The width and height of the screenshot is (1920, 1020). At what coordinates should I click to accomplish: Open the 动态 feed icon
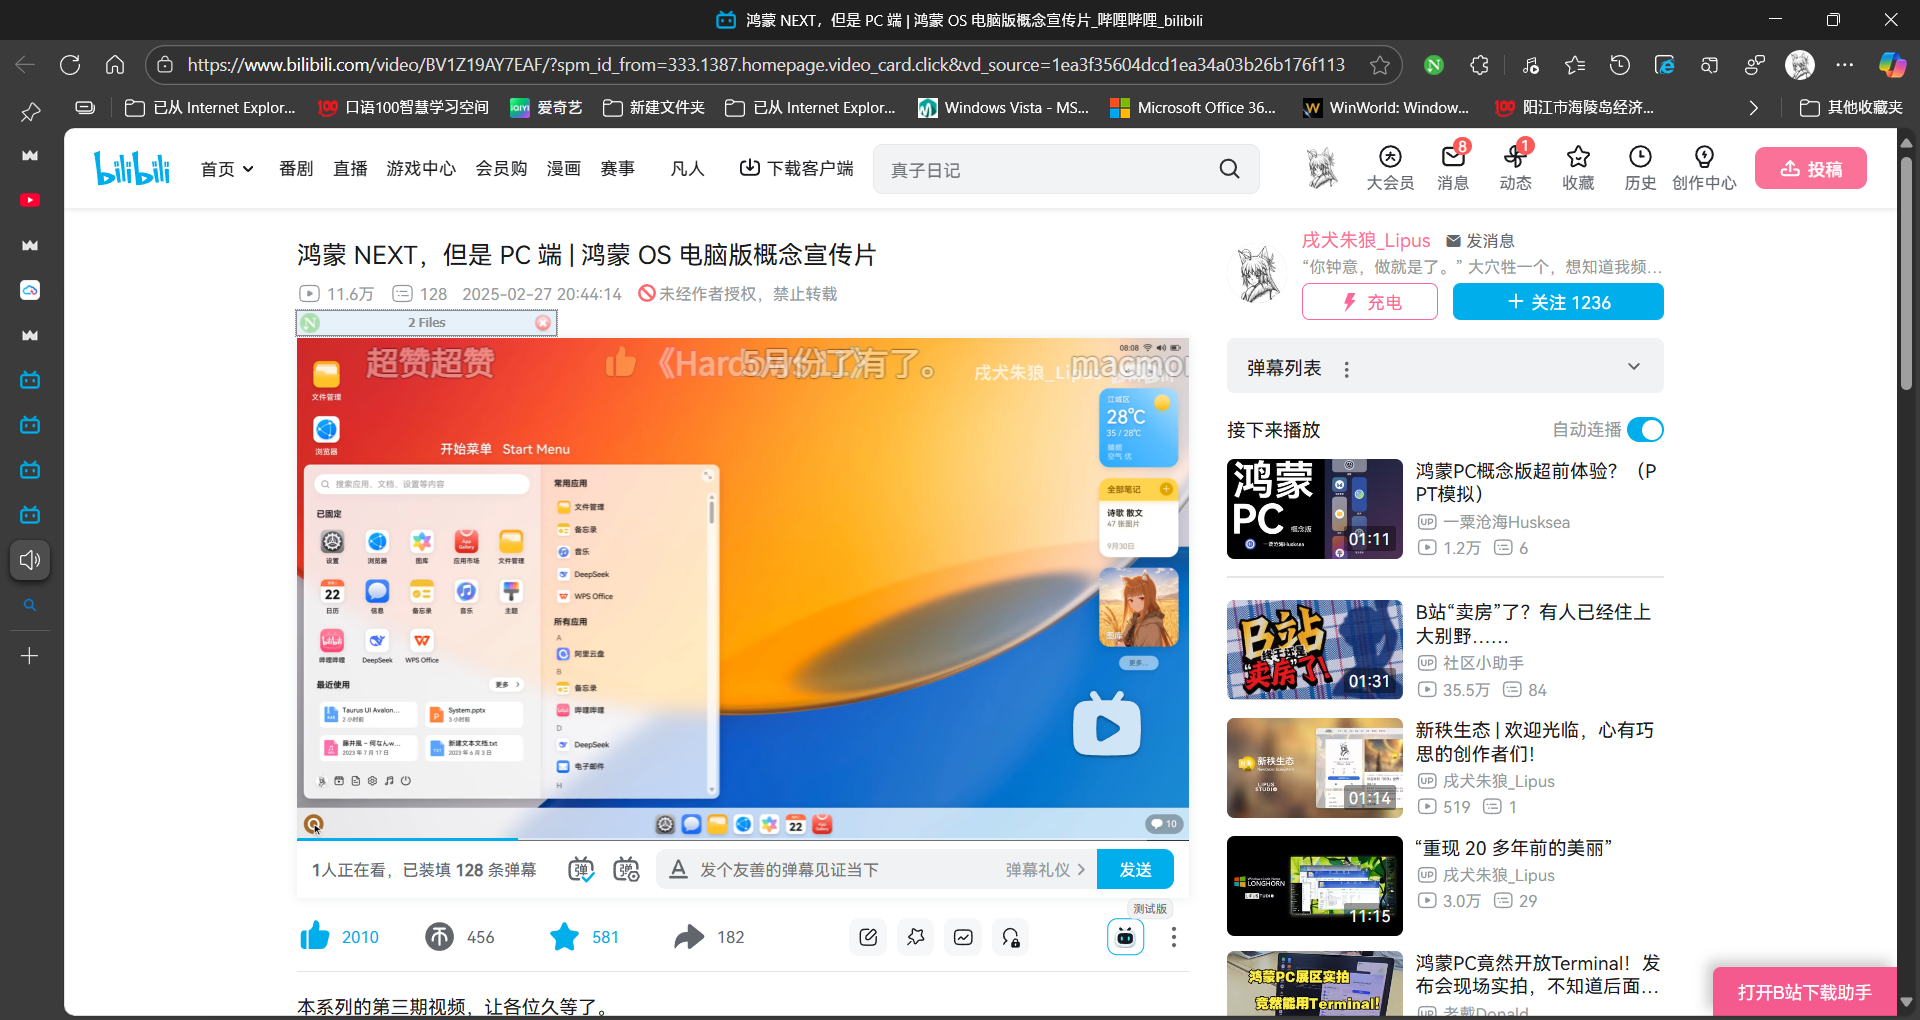(x=1515, y=168)
